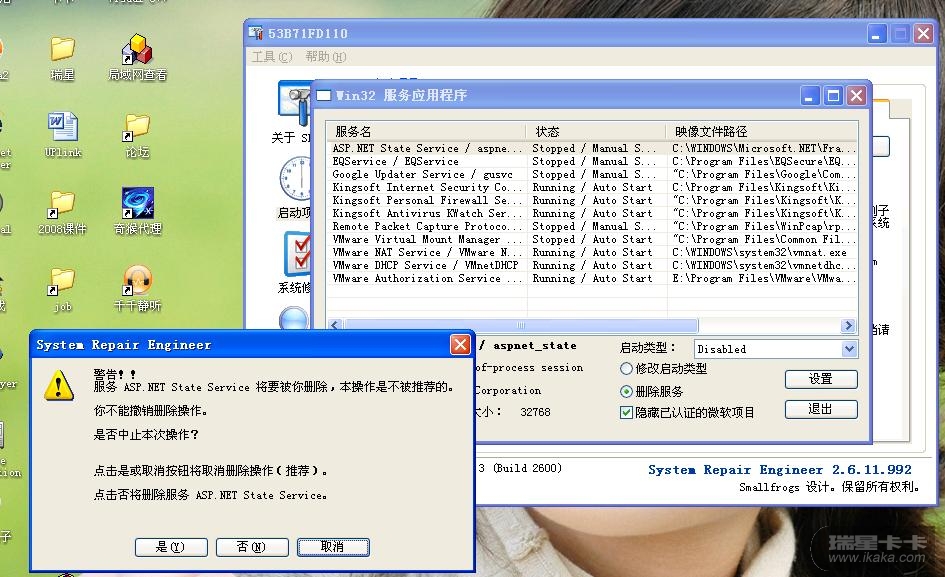Select the VMware Authorization Service row
Screen dimensions: 945x577
click(x=593, y=279)
